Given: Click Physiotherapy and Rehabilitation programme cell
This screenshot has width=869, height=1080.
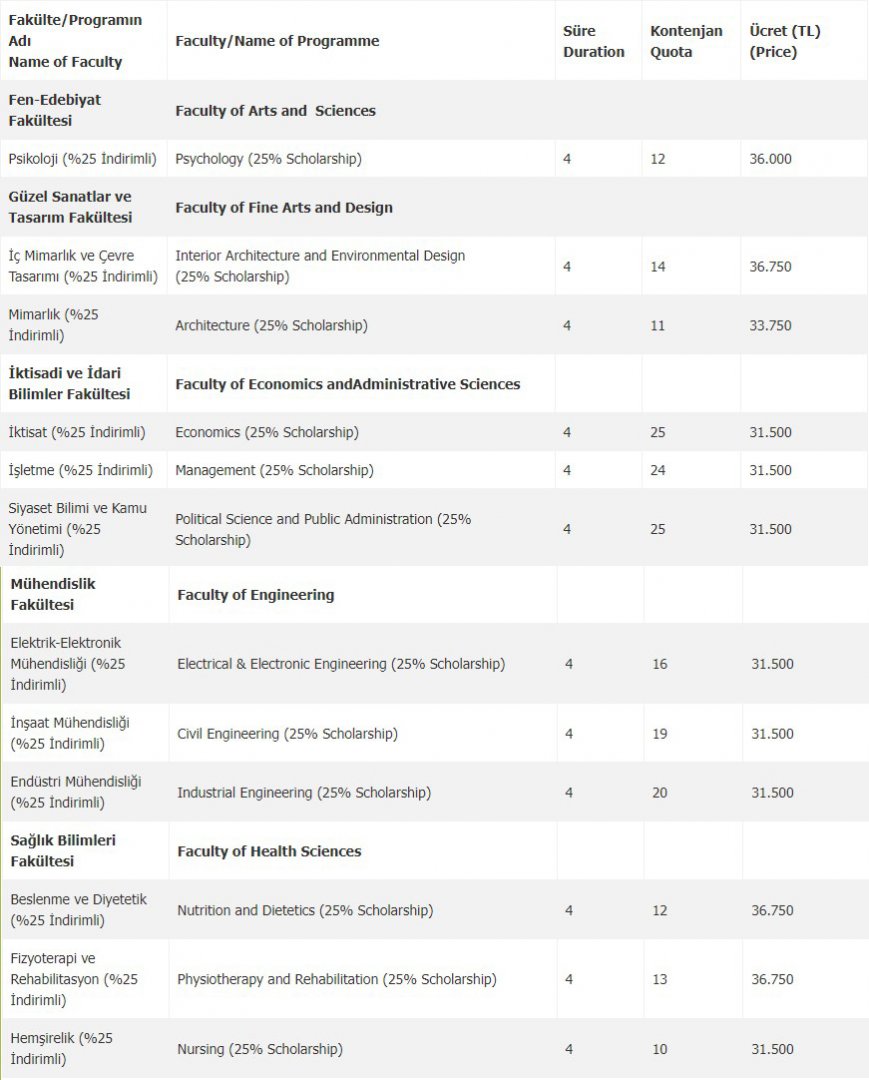Looking at the screenshot, I should coord(337,980).
